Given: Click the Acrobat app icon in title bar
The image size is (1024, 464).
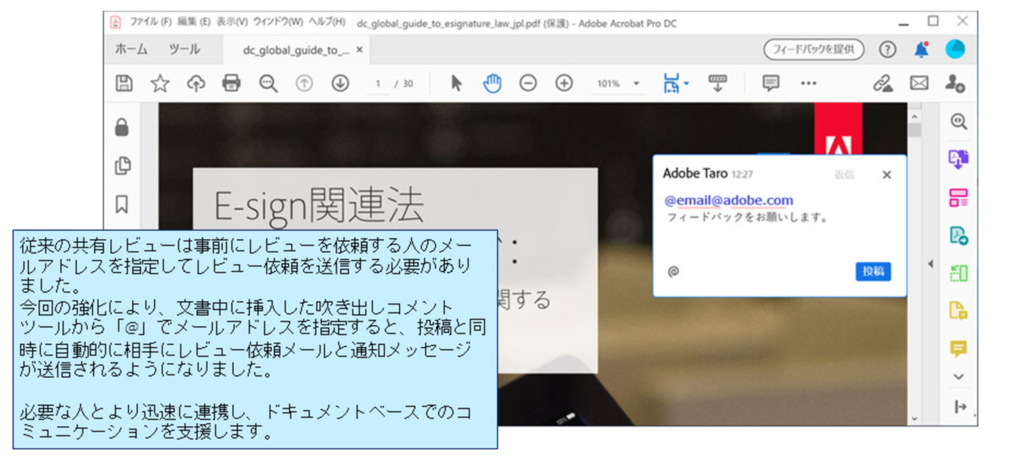Looking at the screenshot, I should tap(116, 22).
